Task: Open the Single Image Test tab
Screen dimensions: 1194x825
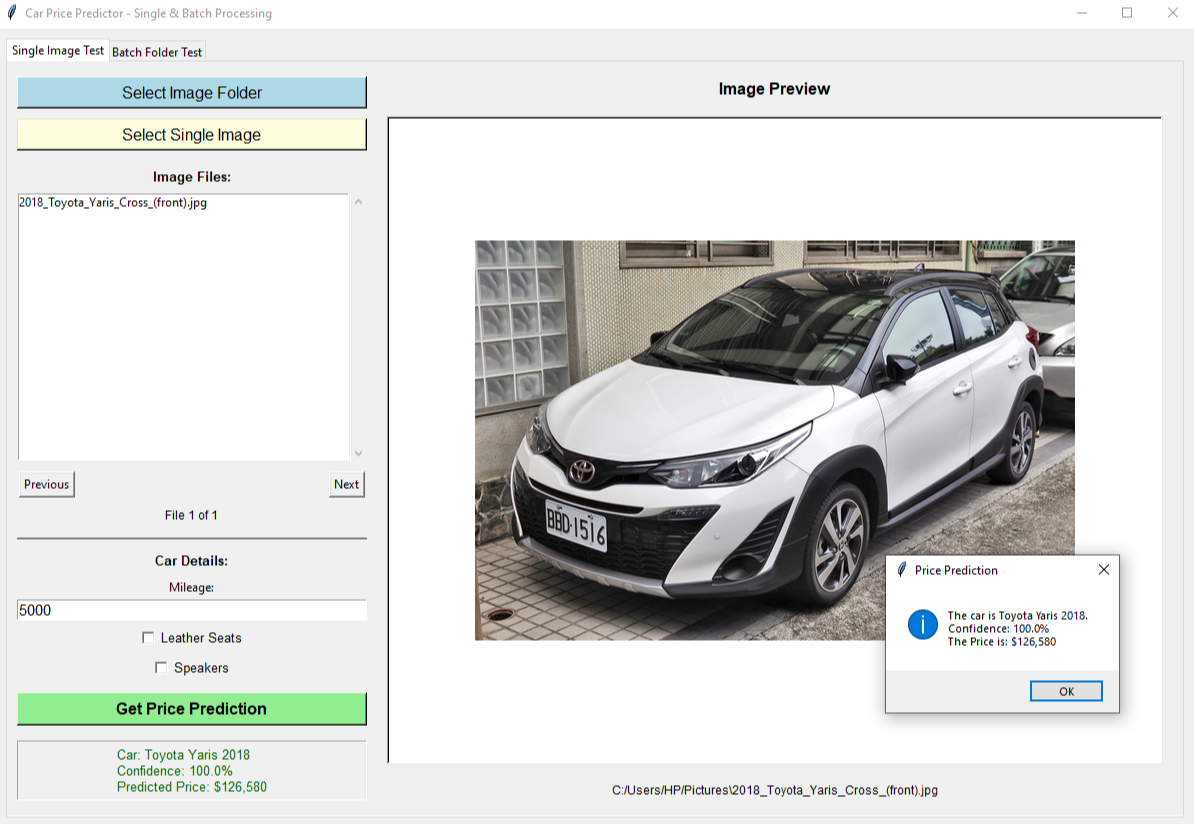Action: point(58,51)
